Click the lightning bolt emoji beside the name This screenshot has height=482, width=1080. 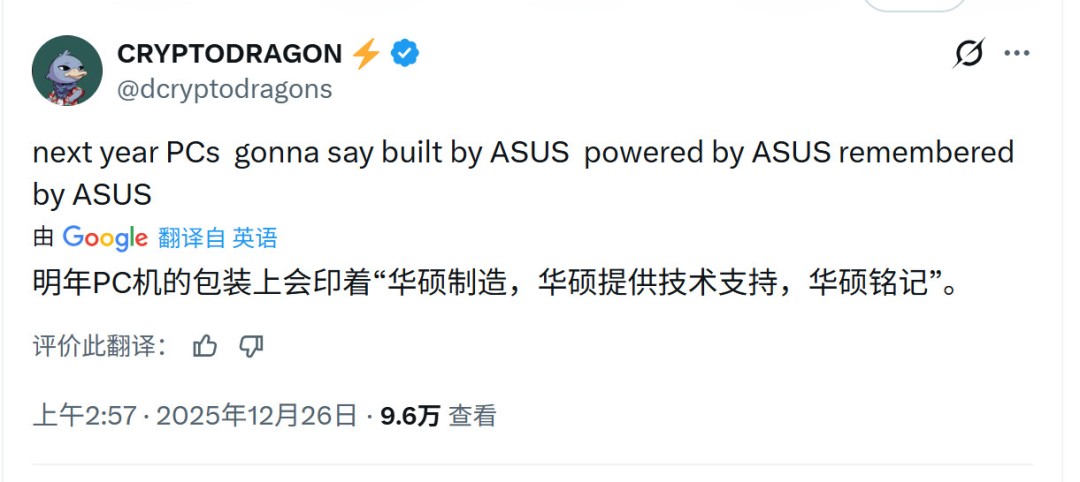pos(366,54)
